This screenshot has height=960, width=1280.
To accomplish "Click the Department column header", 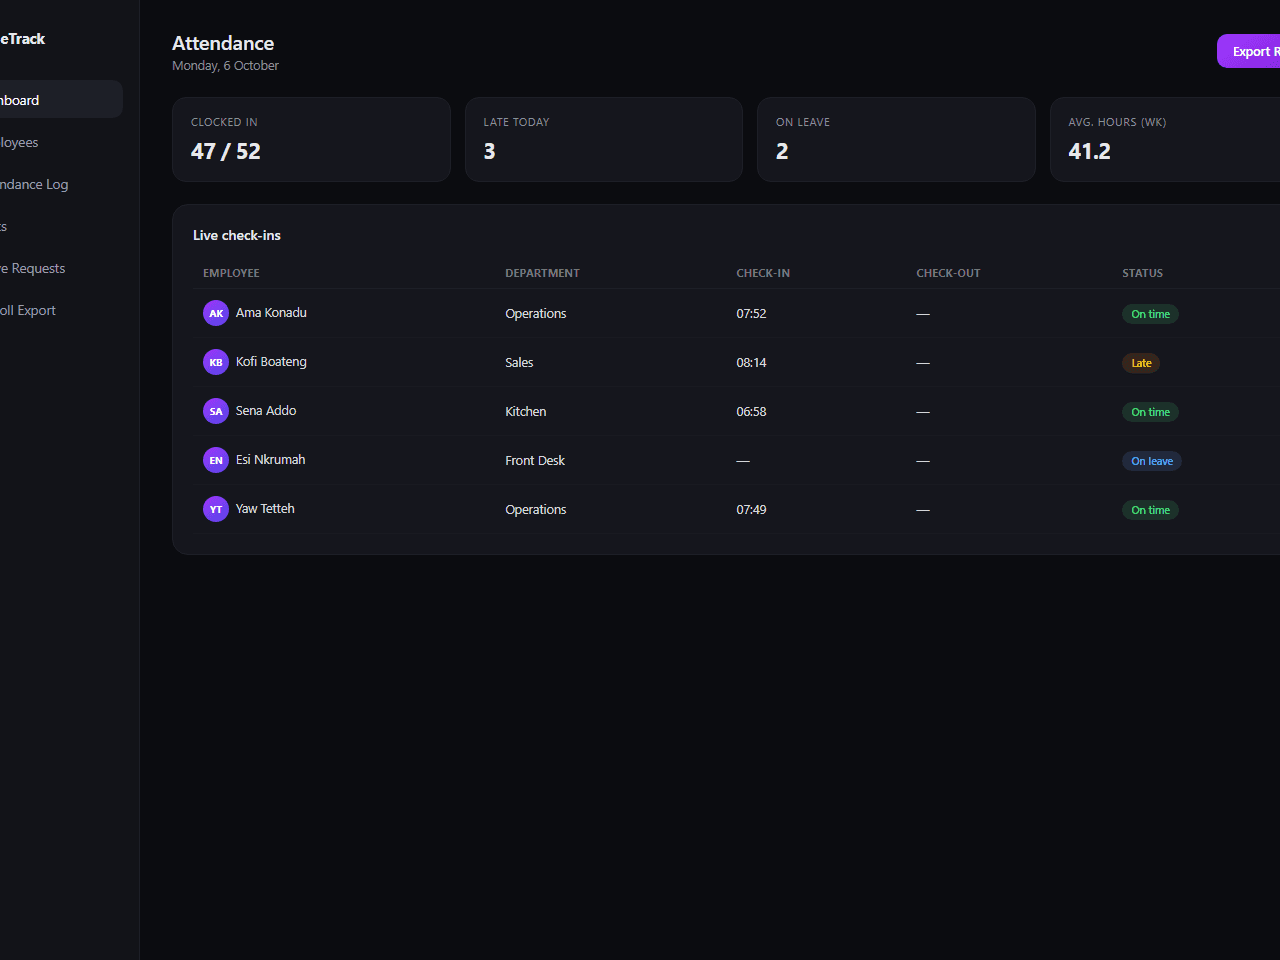I will click(x=542, y=273).
